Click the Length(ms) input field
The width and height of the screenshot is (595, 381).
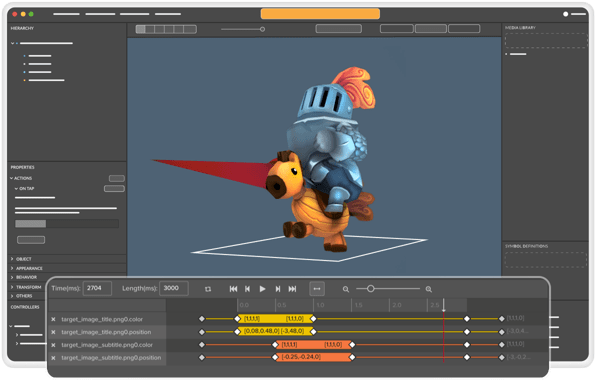pyautogui.click(x=174, y=288)
